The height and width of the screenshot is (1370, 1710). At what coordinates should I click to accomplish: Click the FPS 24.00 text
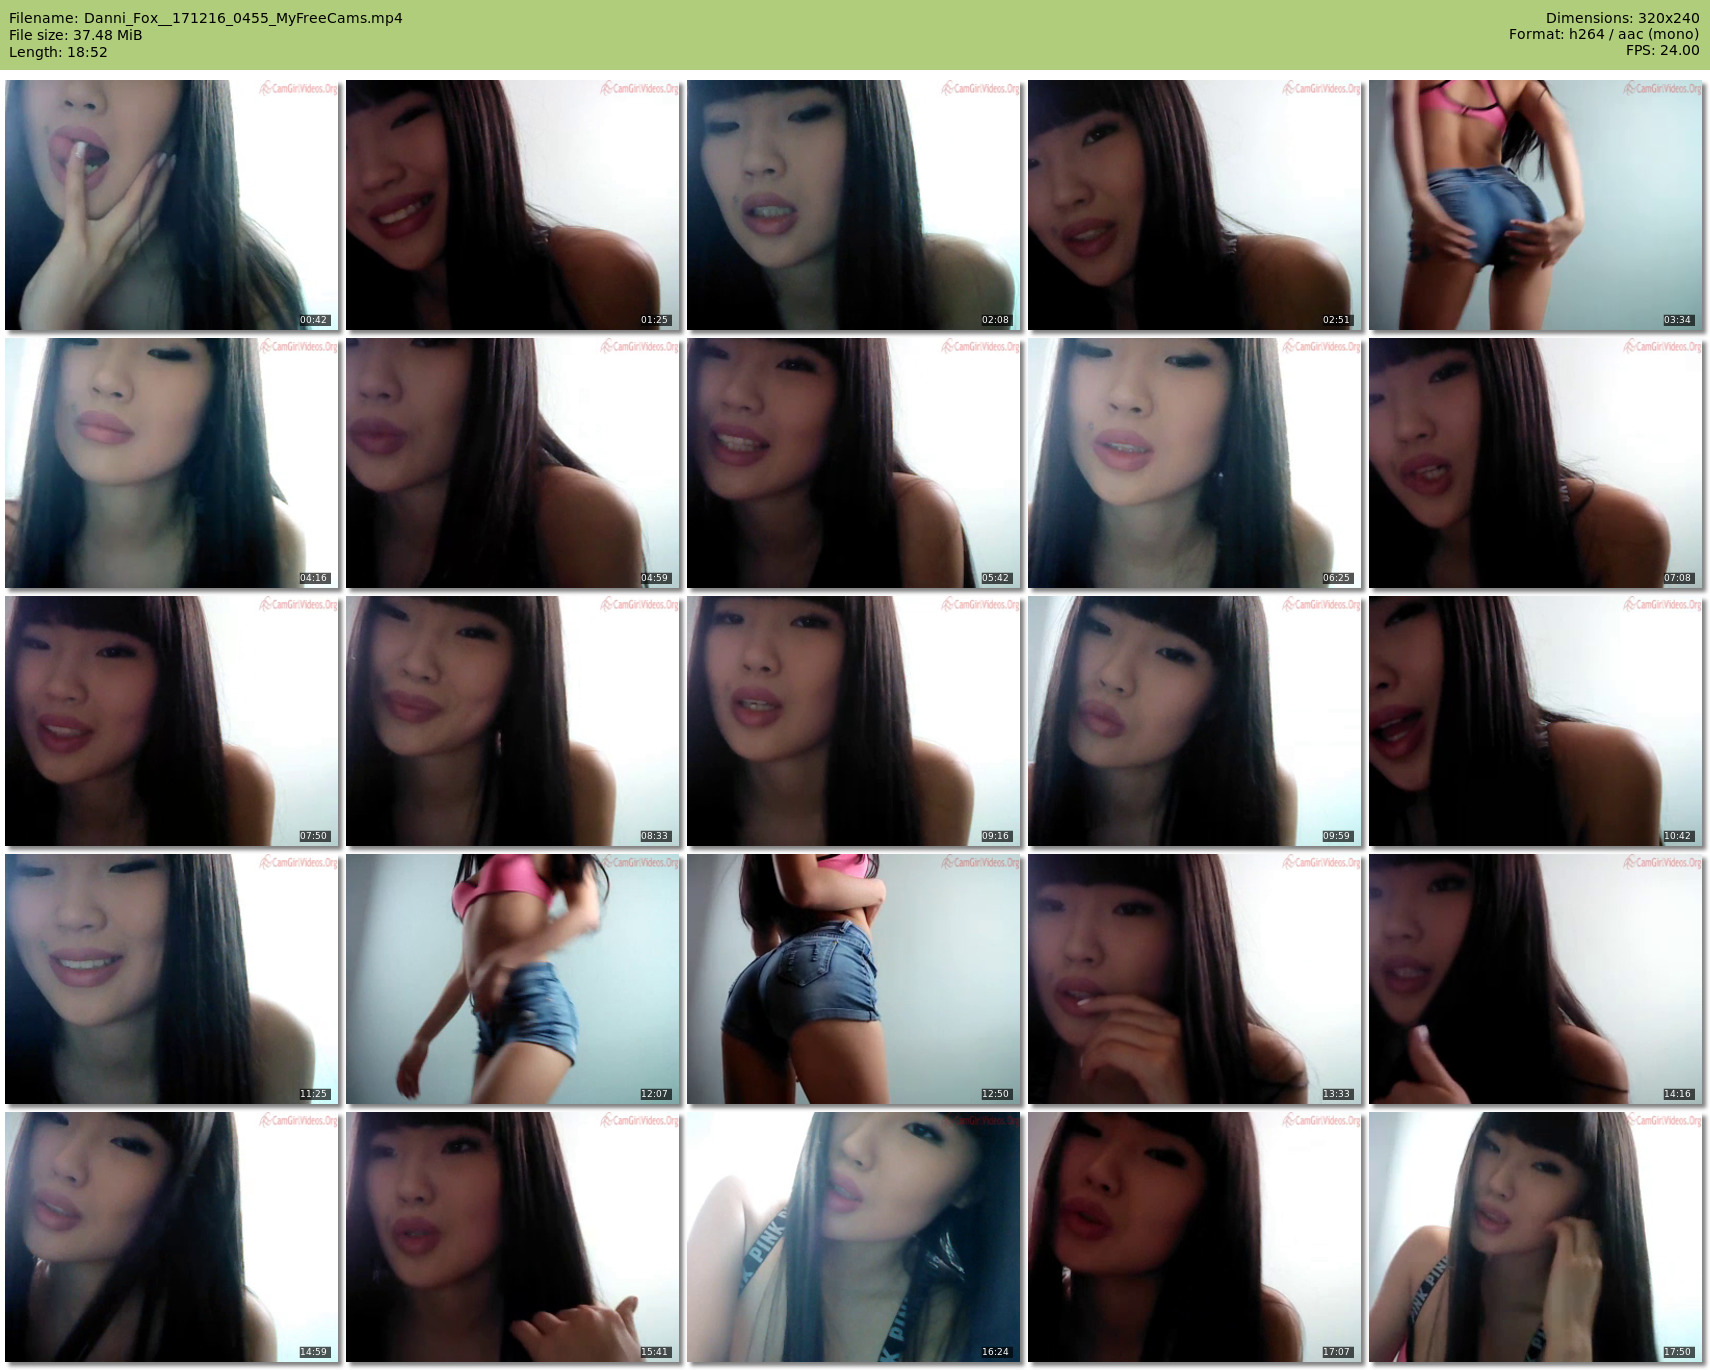coord(1662,50)
